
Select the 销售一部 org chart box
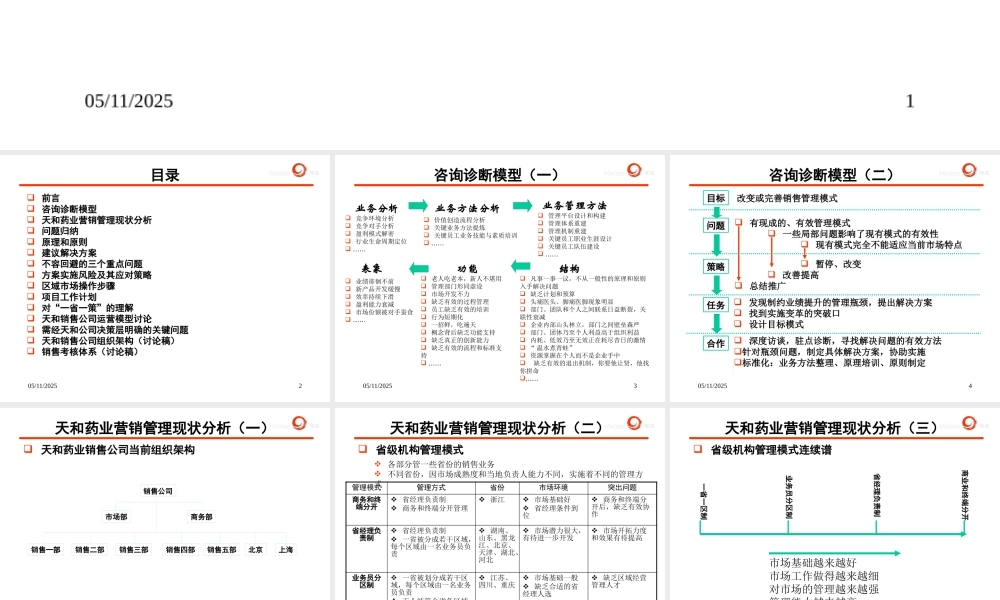46,550
